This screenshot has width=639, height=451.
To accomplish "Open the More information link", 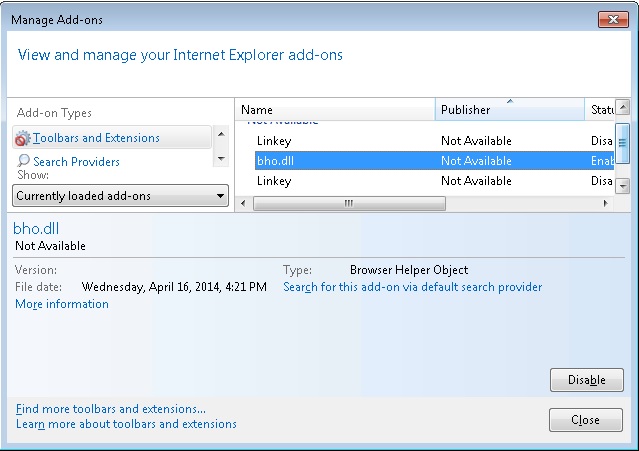I will [62, 304].
